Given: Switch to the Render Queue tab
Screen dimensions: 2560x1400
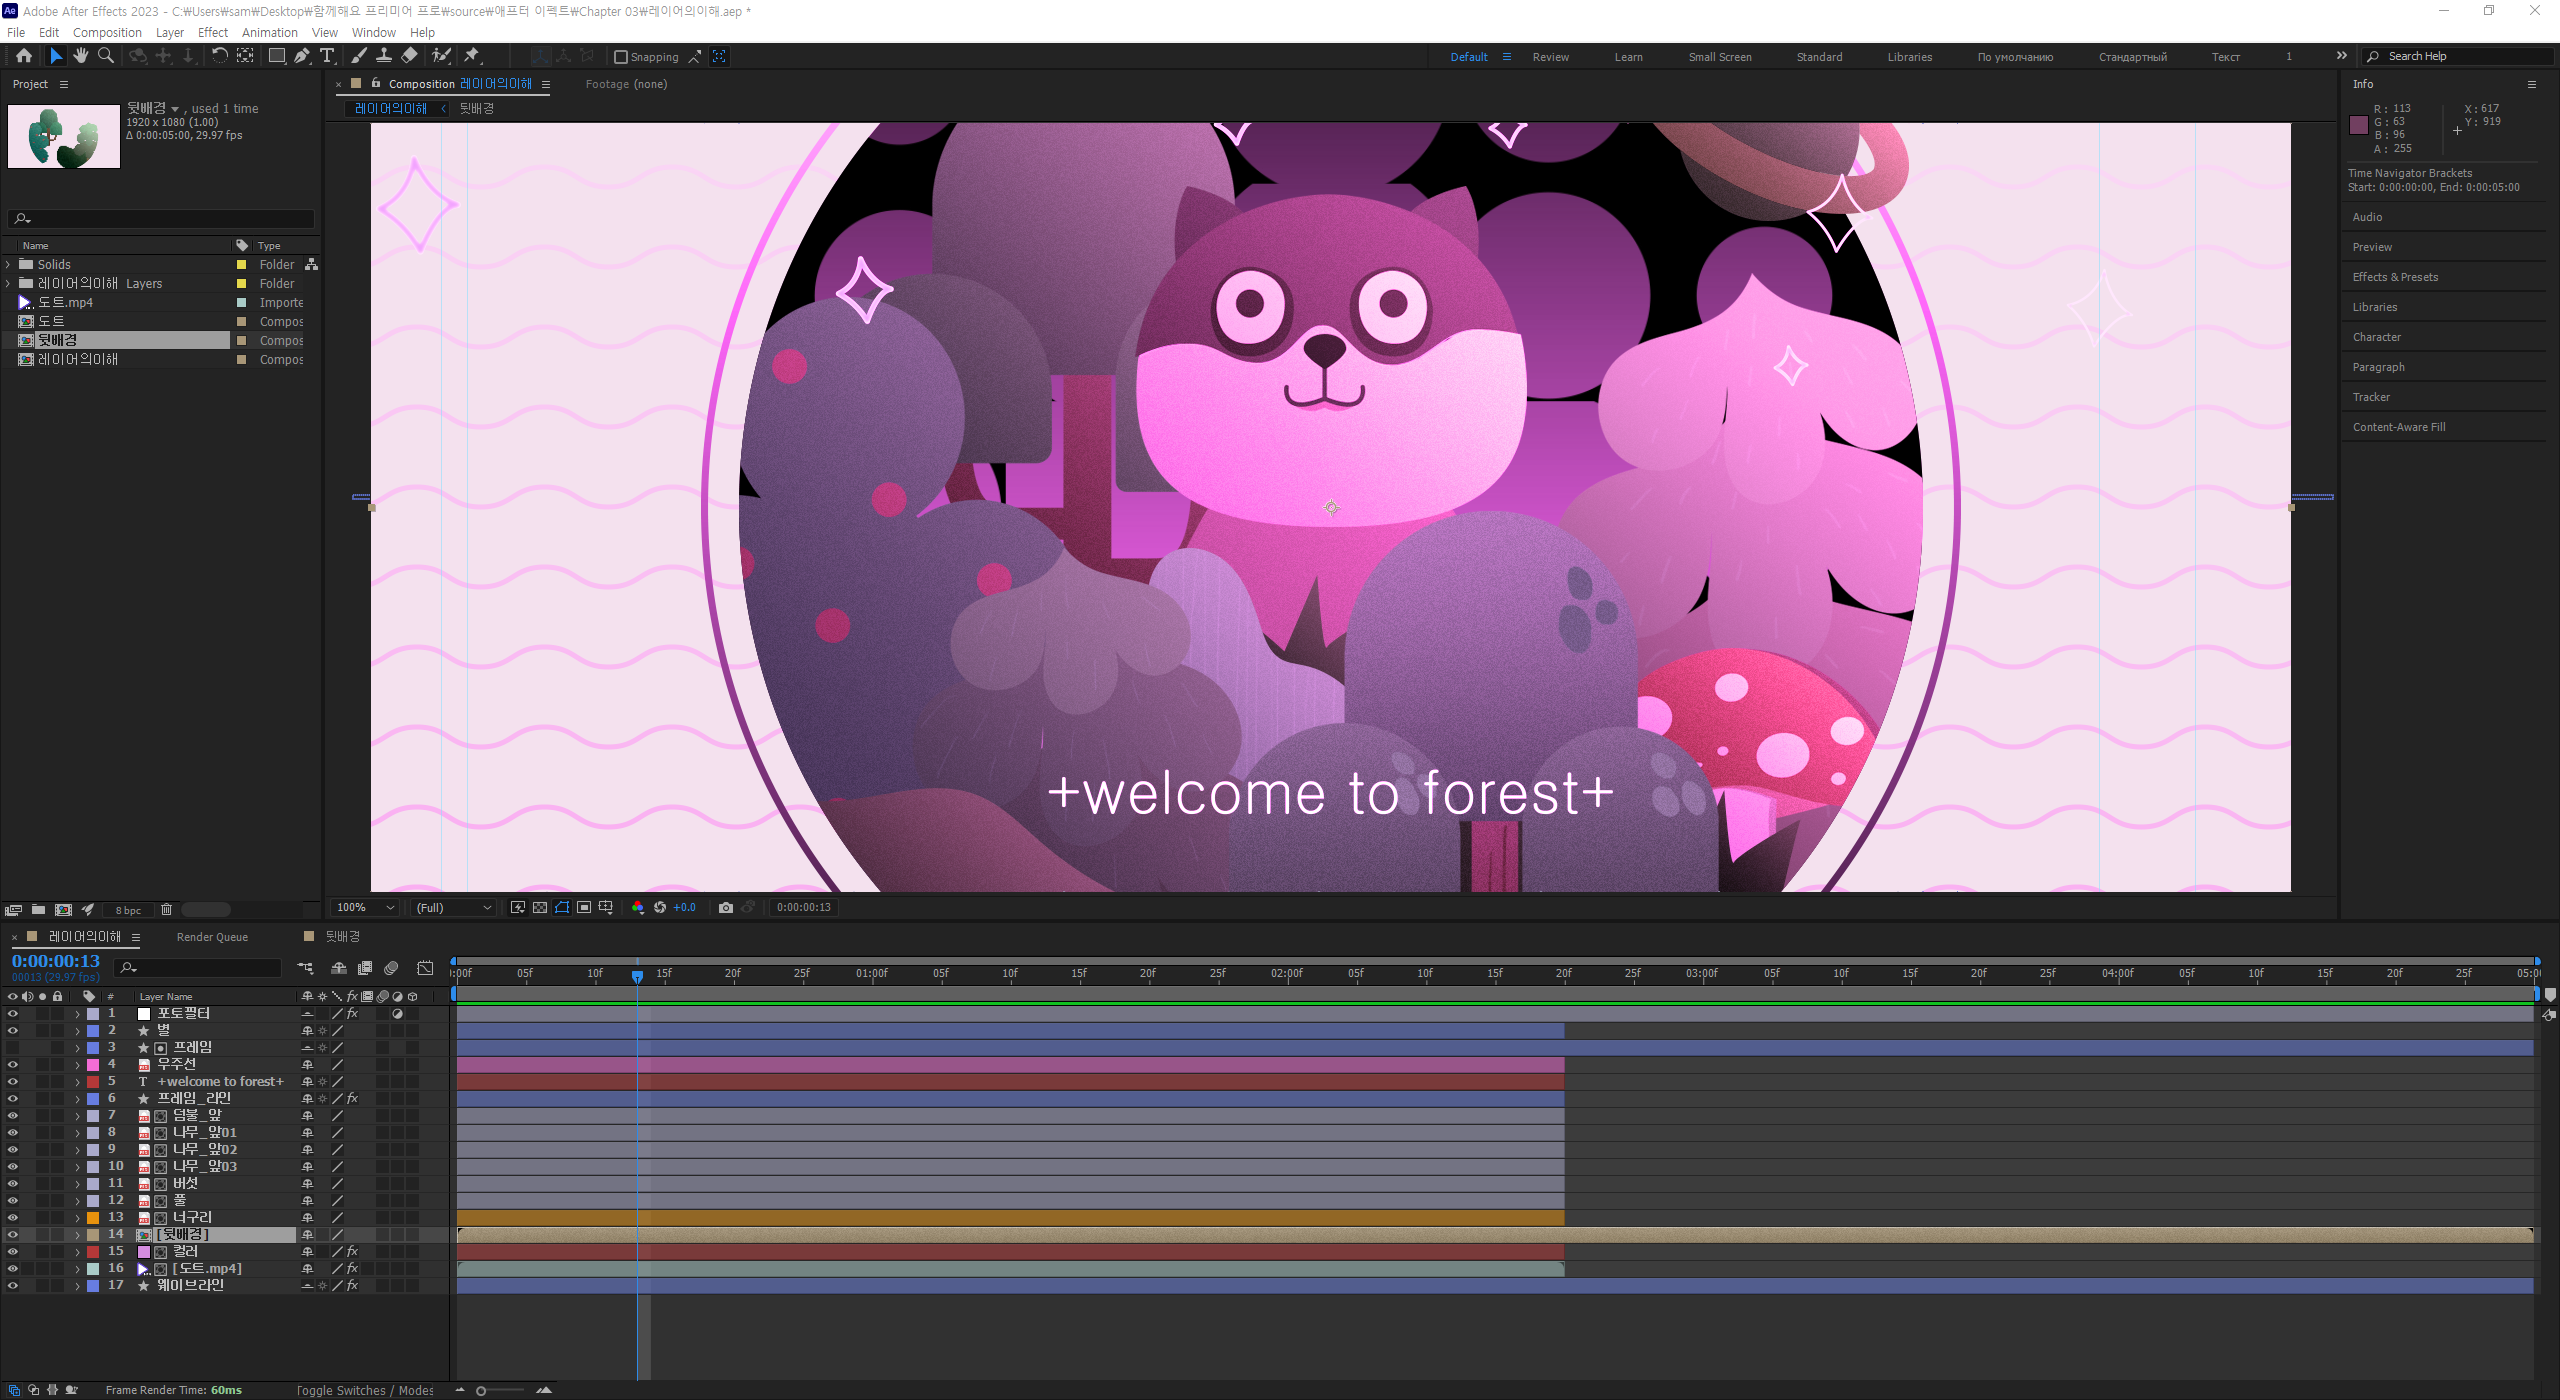Looking at the screenshot, I should (212, 937).
